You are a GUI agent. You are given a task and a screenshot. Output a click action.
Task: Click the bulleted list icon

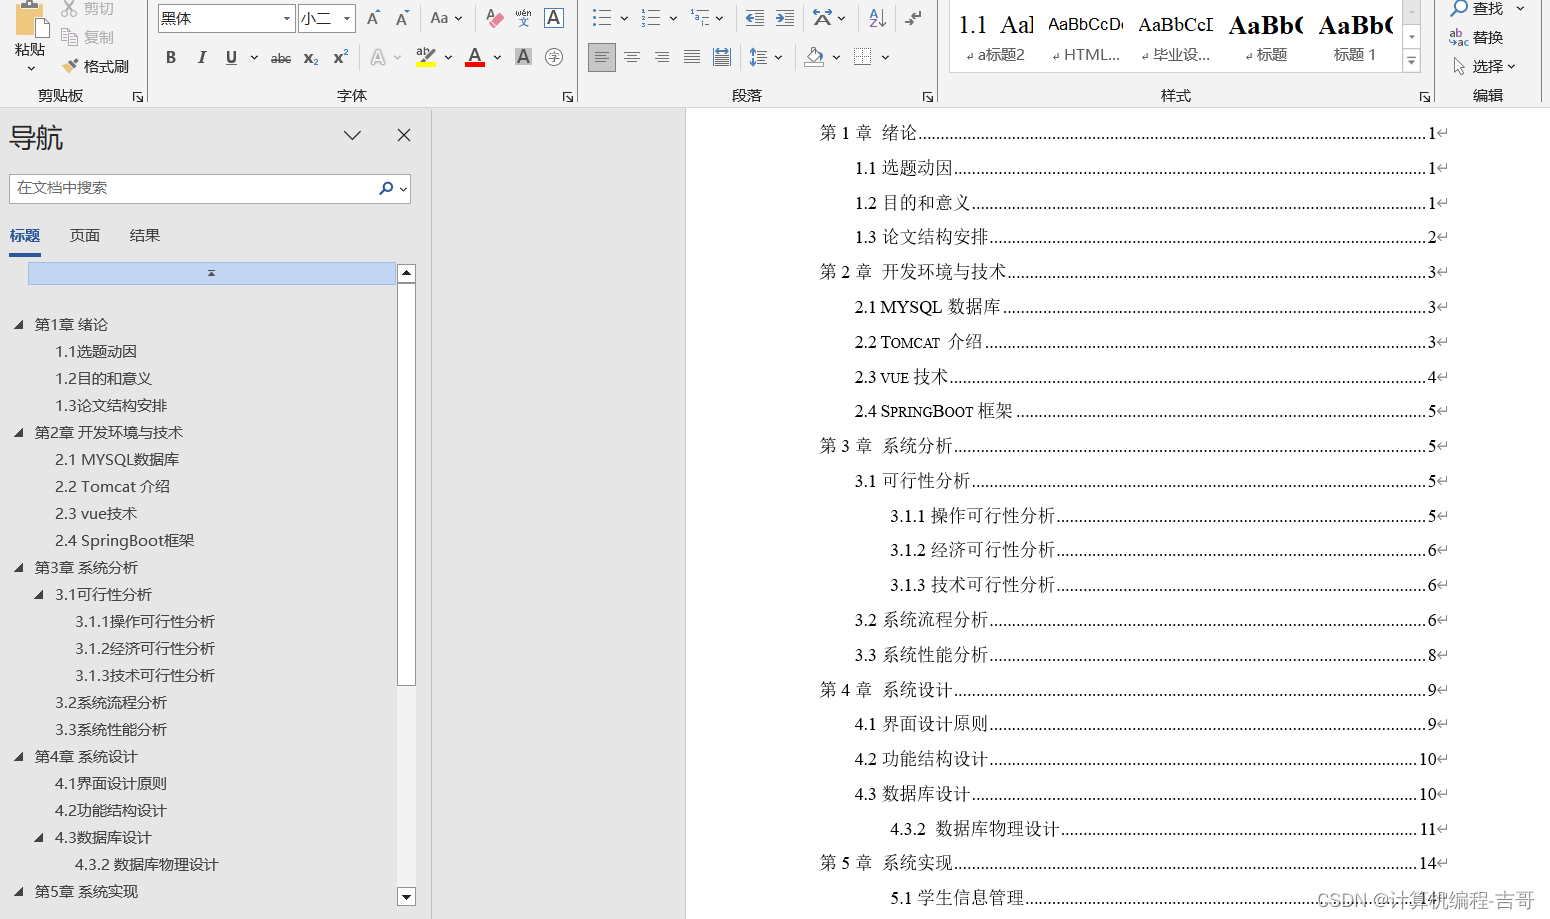pos(601,18)
